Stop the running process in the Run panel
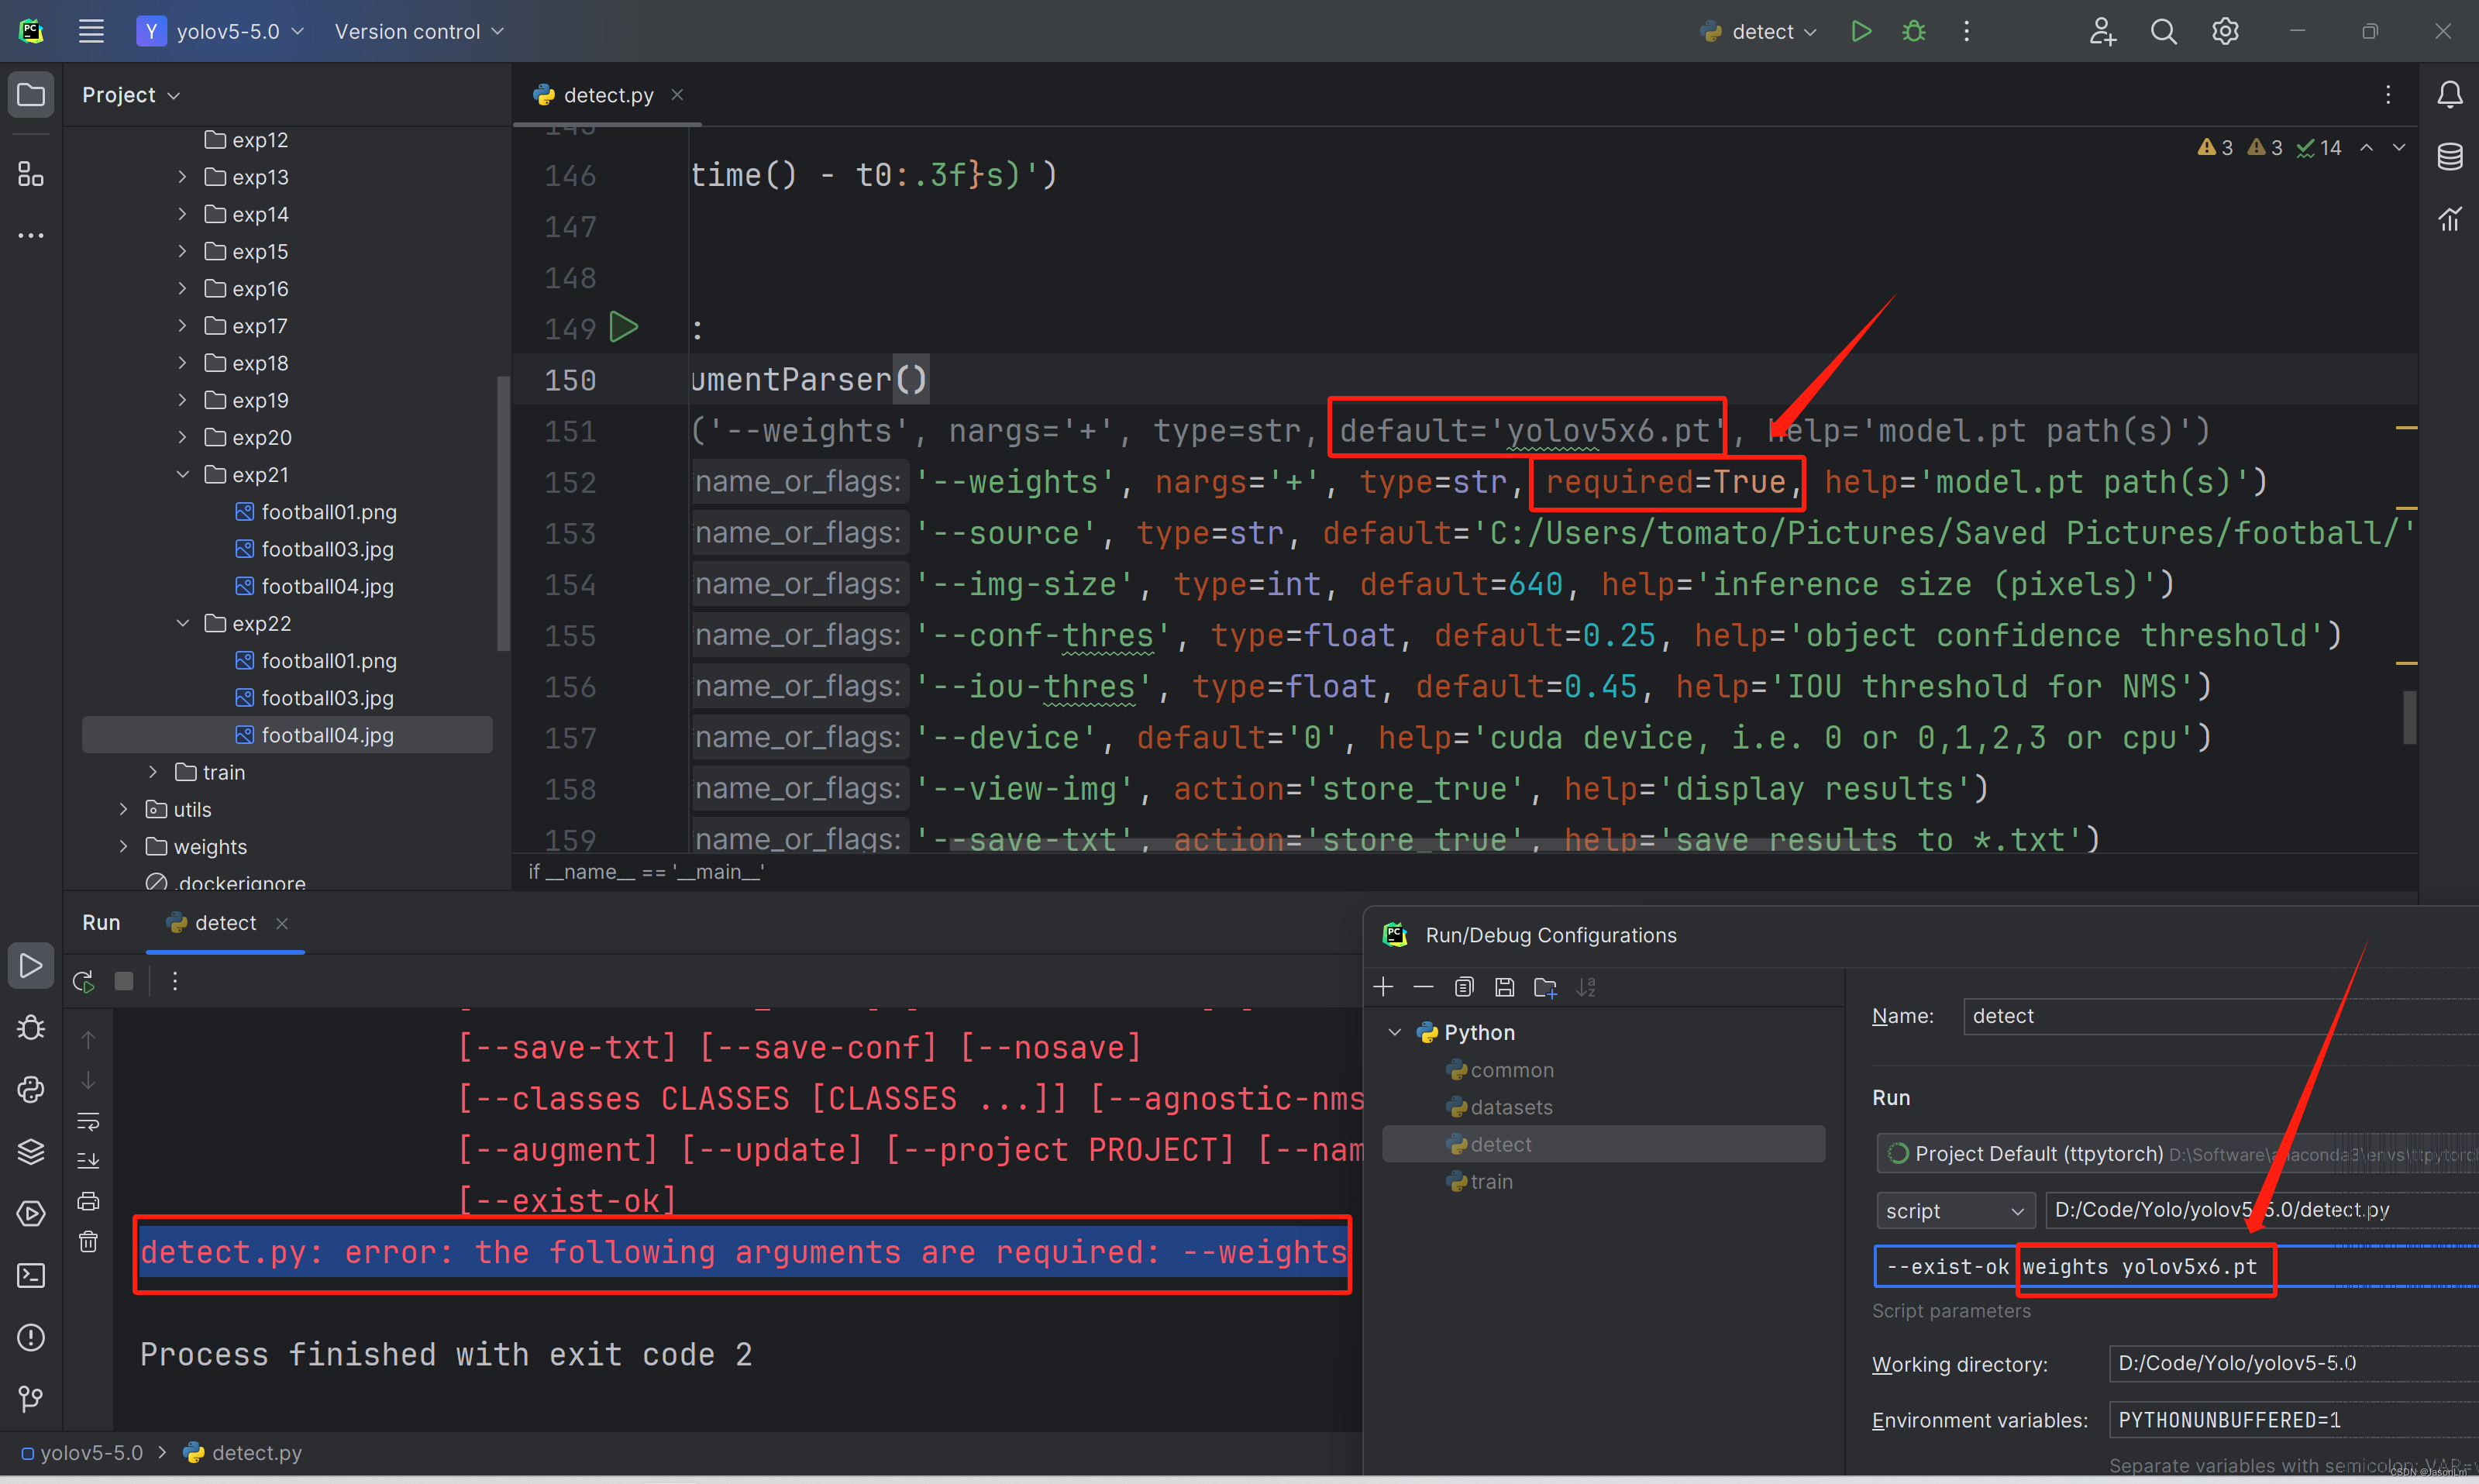This screenshot has height=1484, width=2479. 124,981
